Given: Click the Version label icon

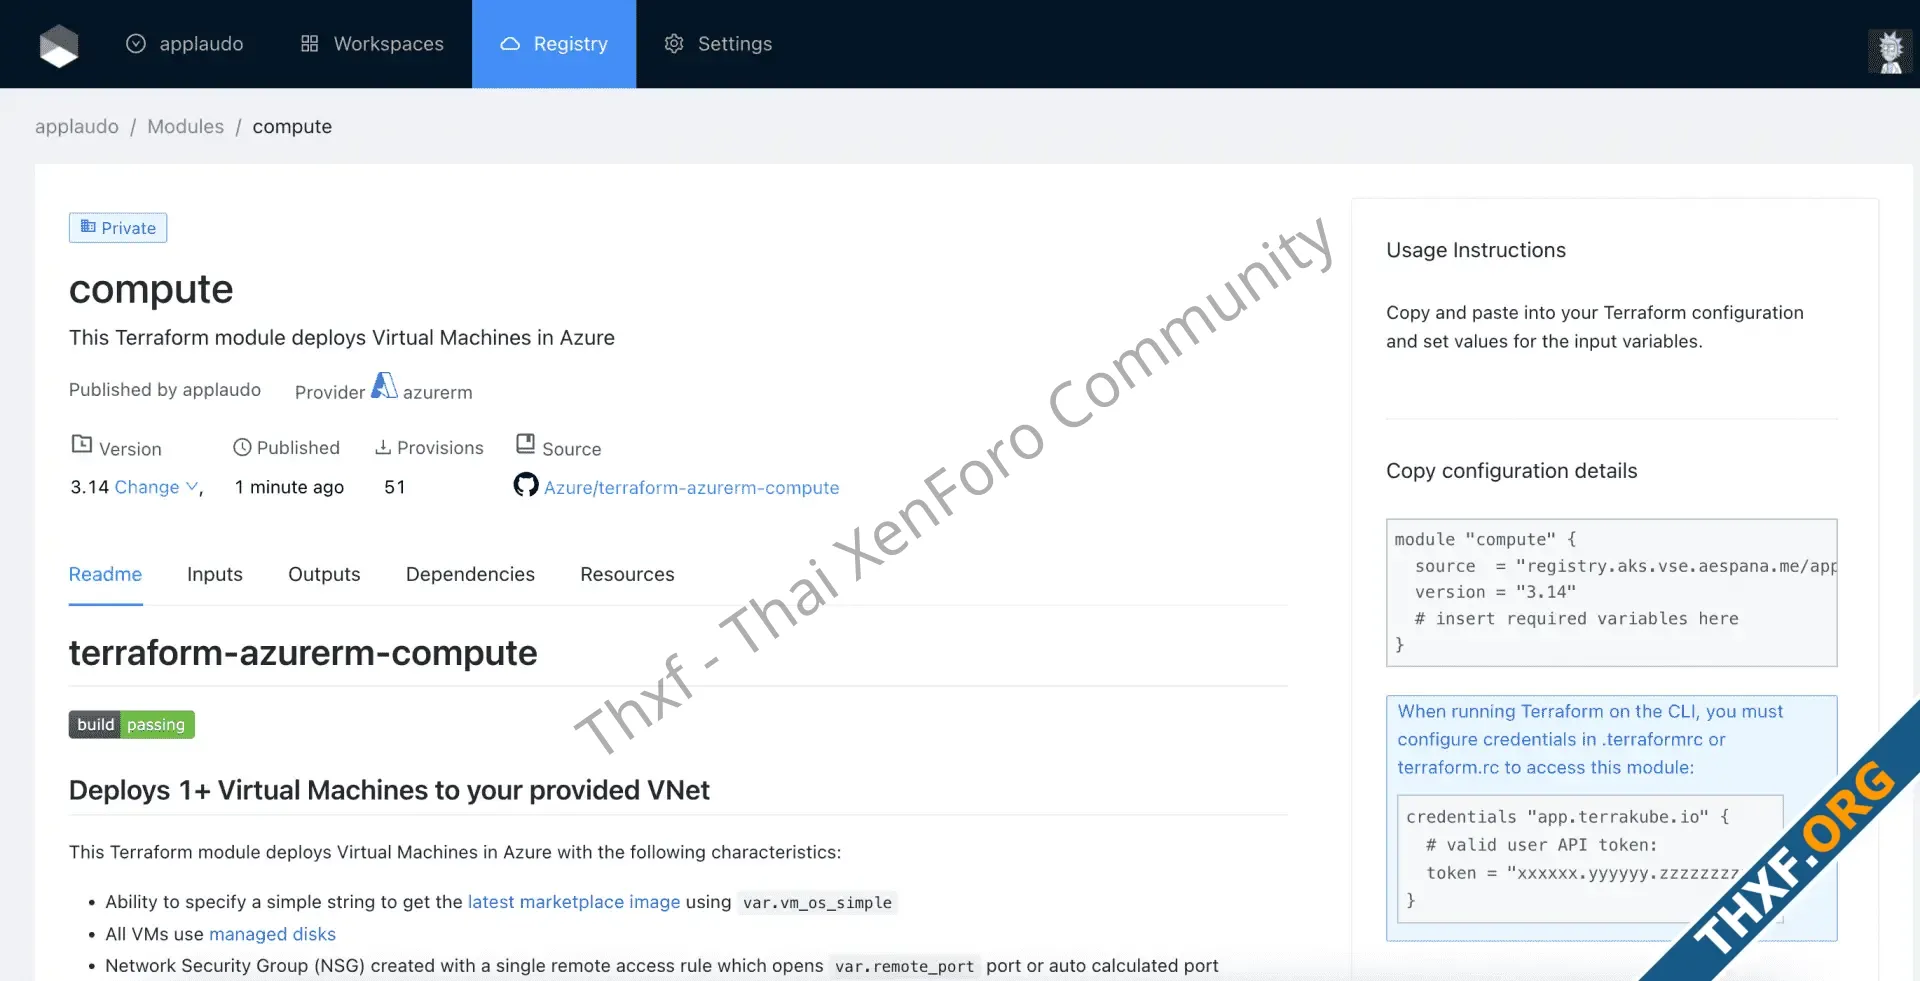Looking at the screenshot, I should (x=82, y=444).
